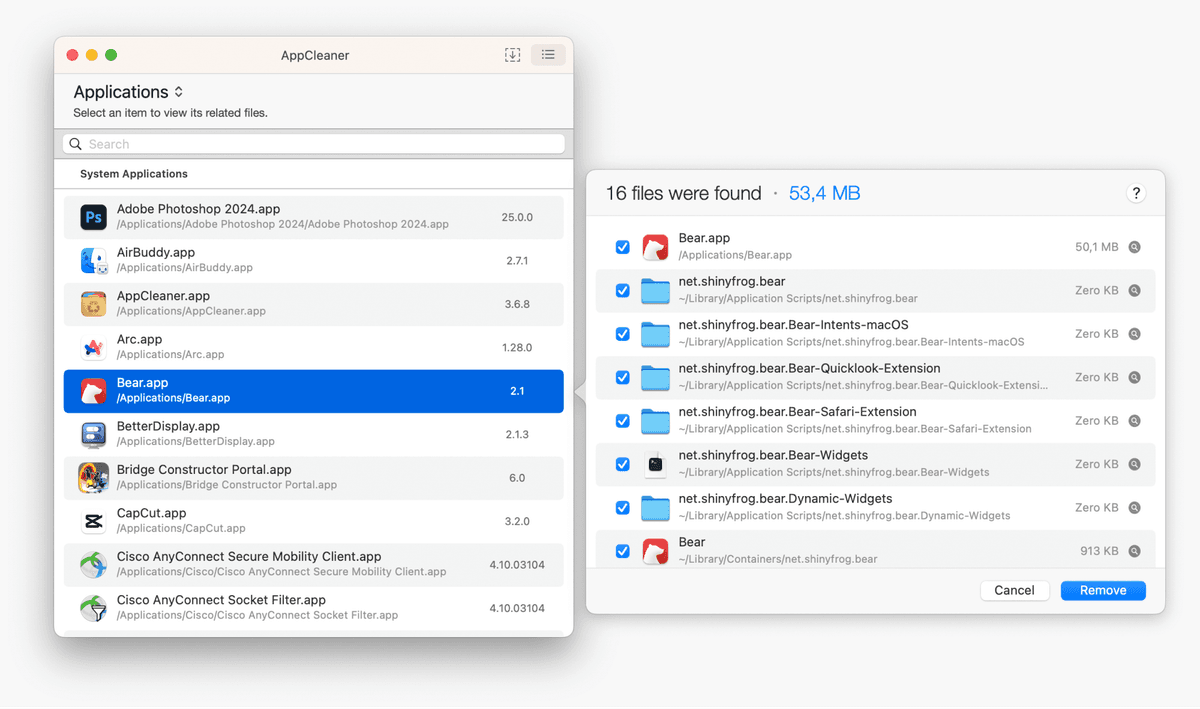The width and height of the screenshot is (1200, 709).
Task: Select Bridge Constructor Portal.app
Action: coord(314,478)
